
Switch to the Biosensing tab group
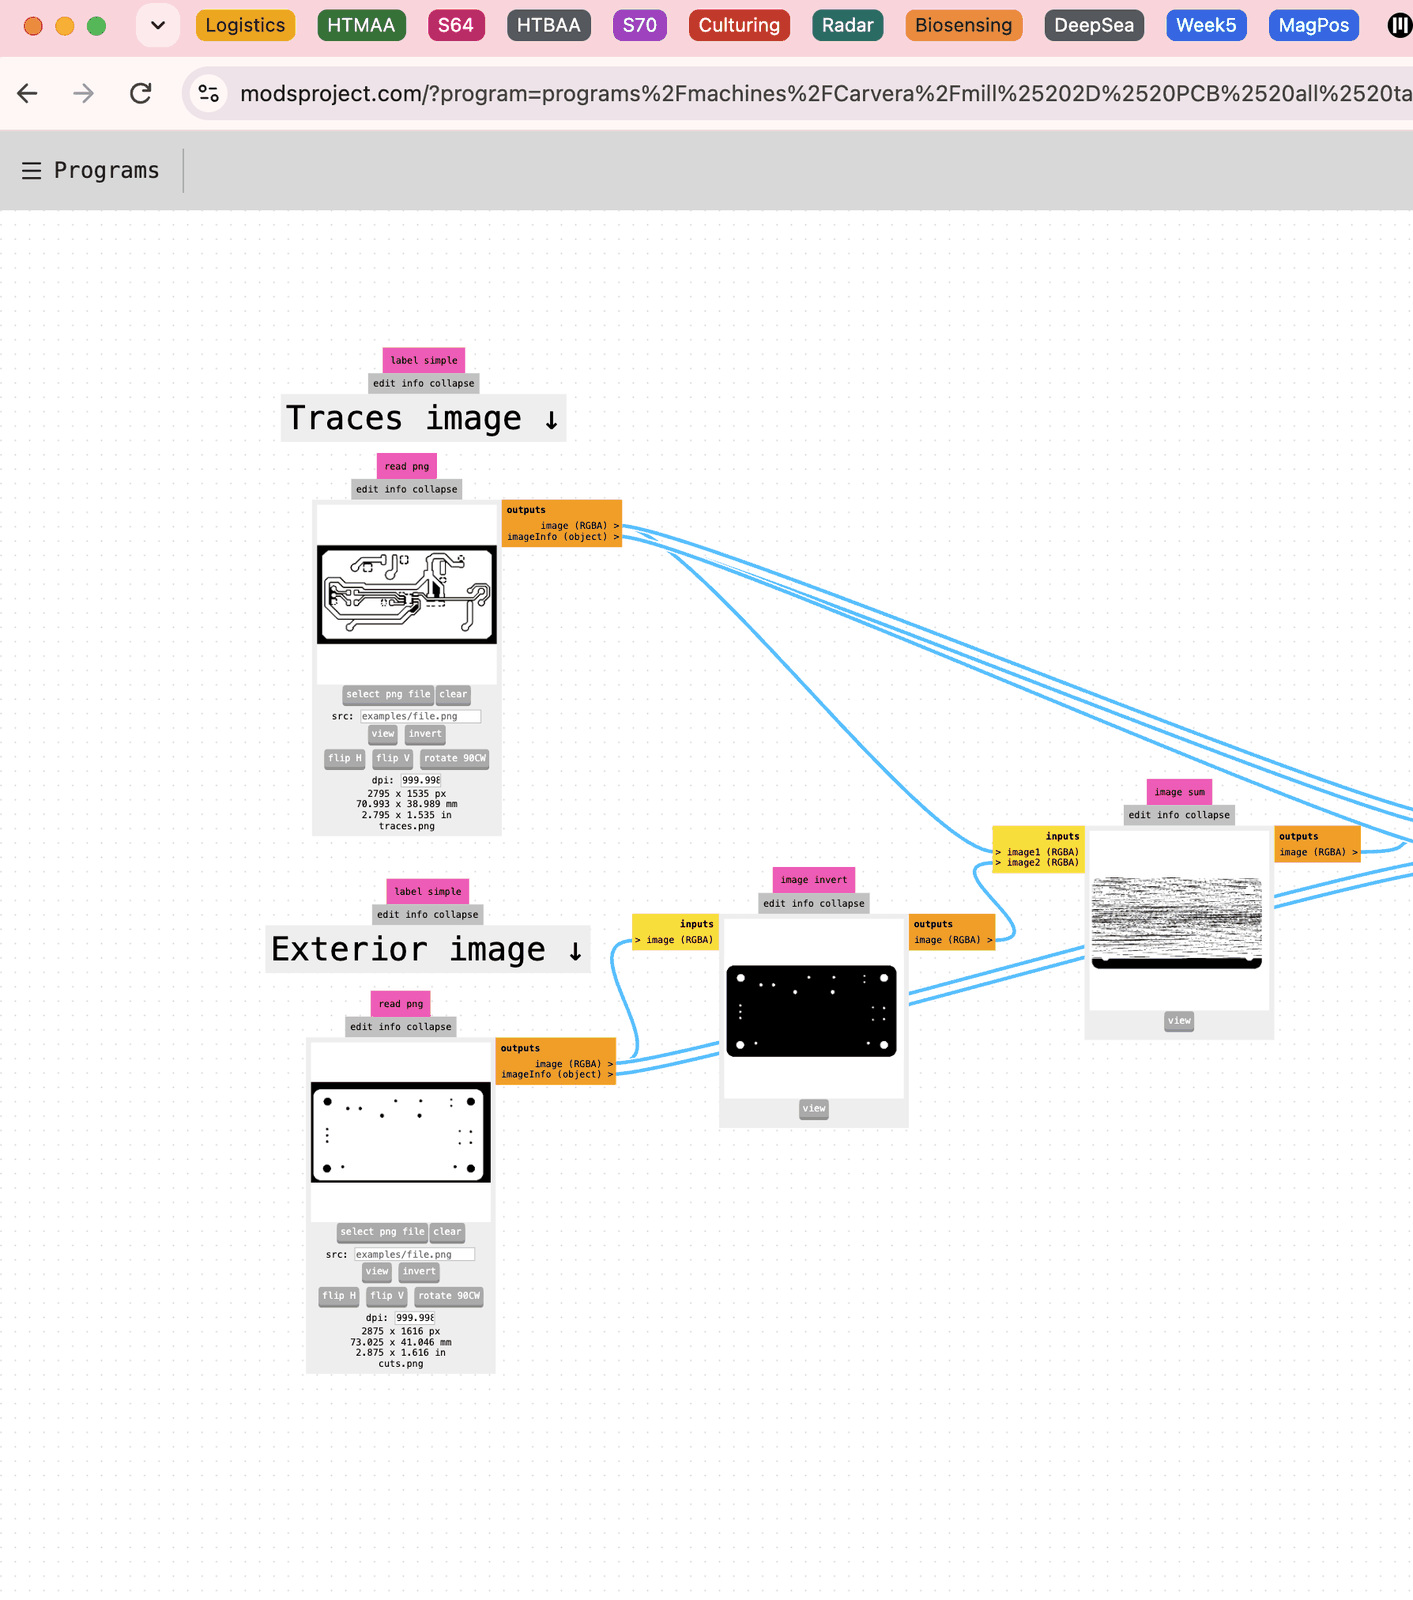point(963,25)
